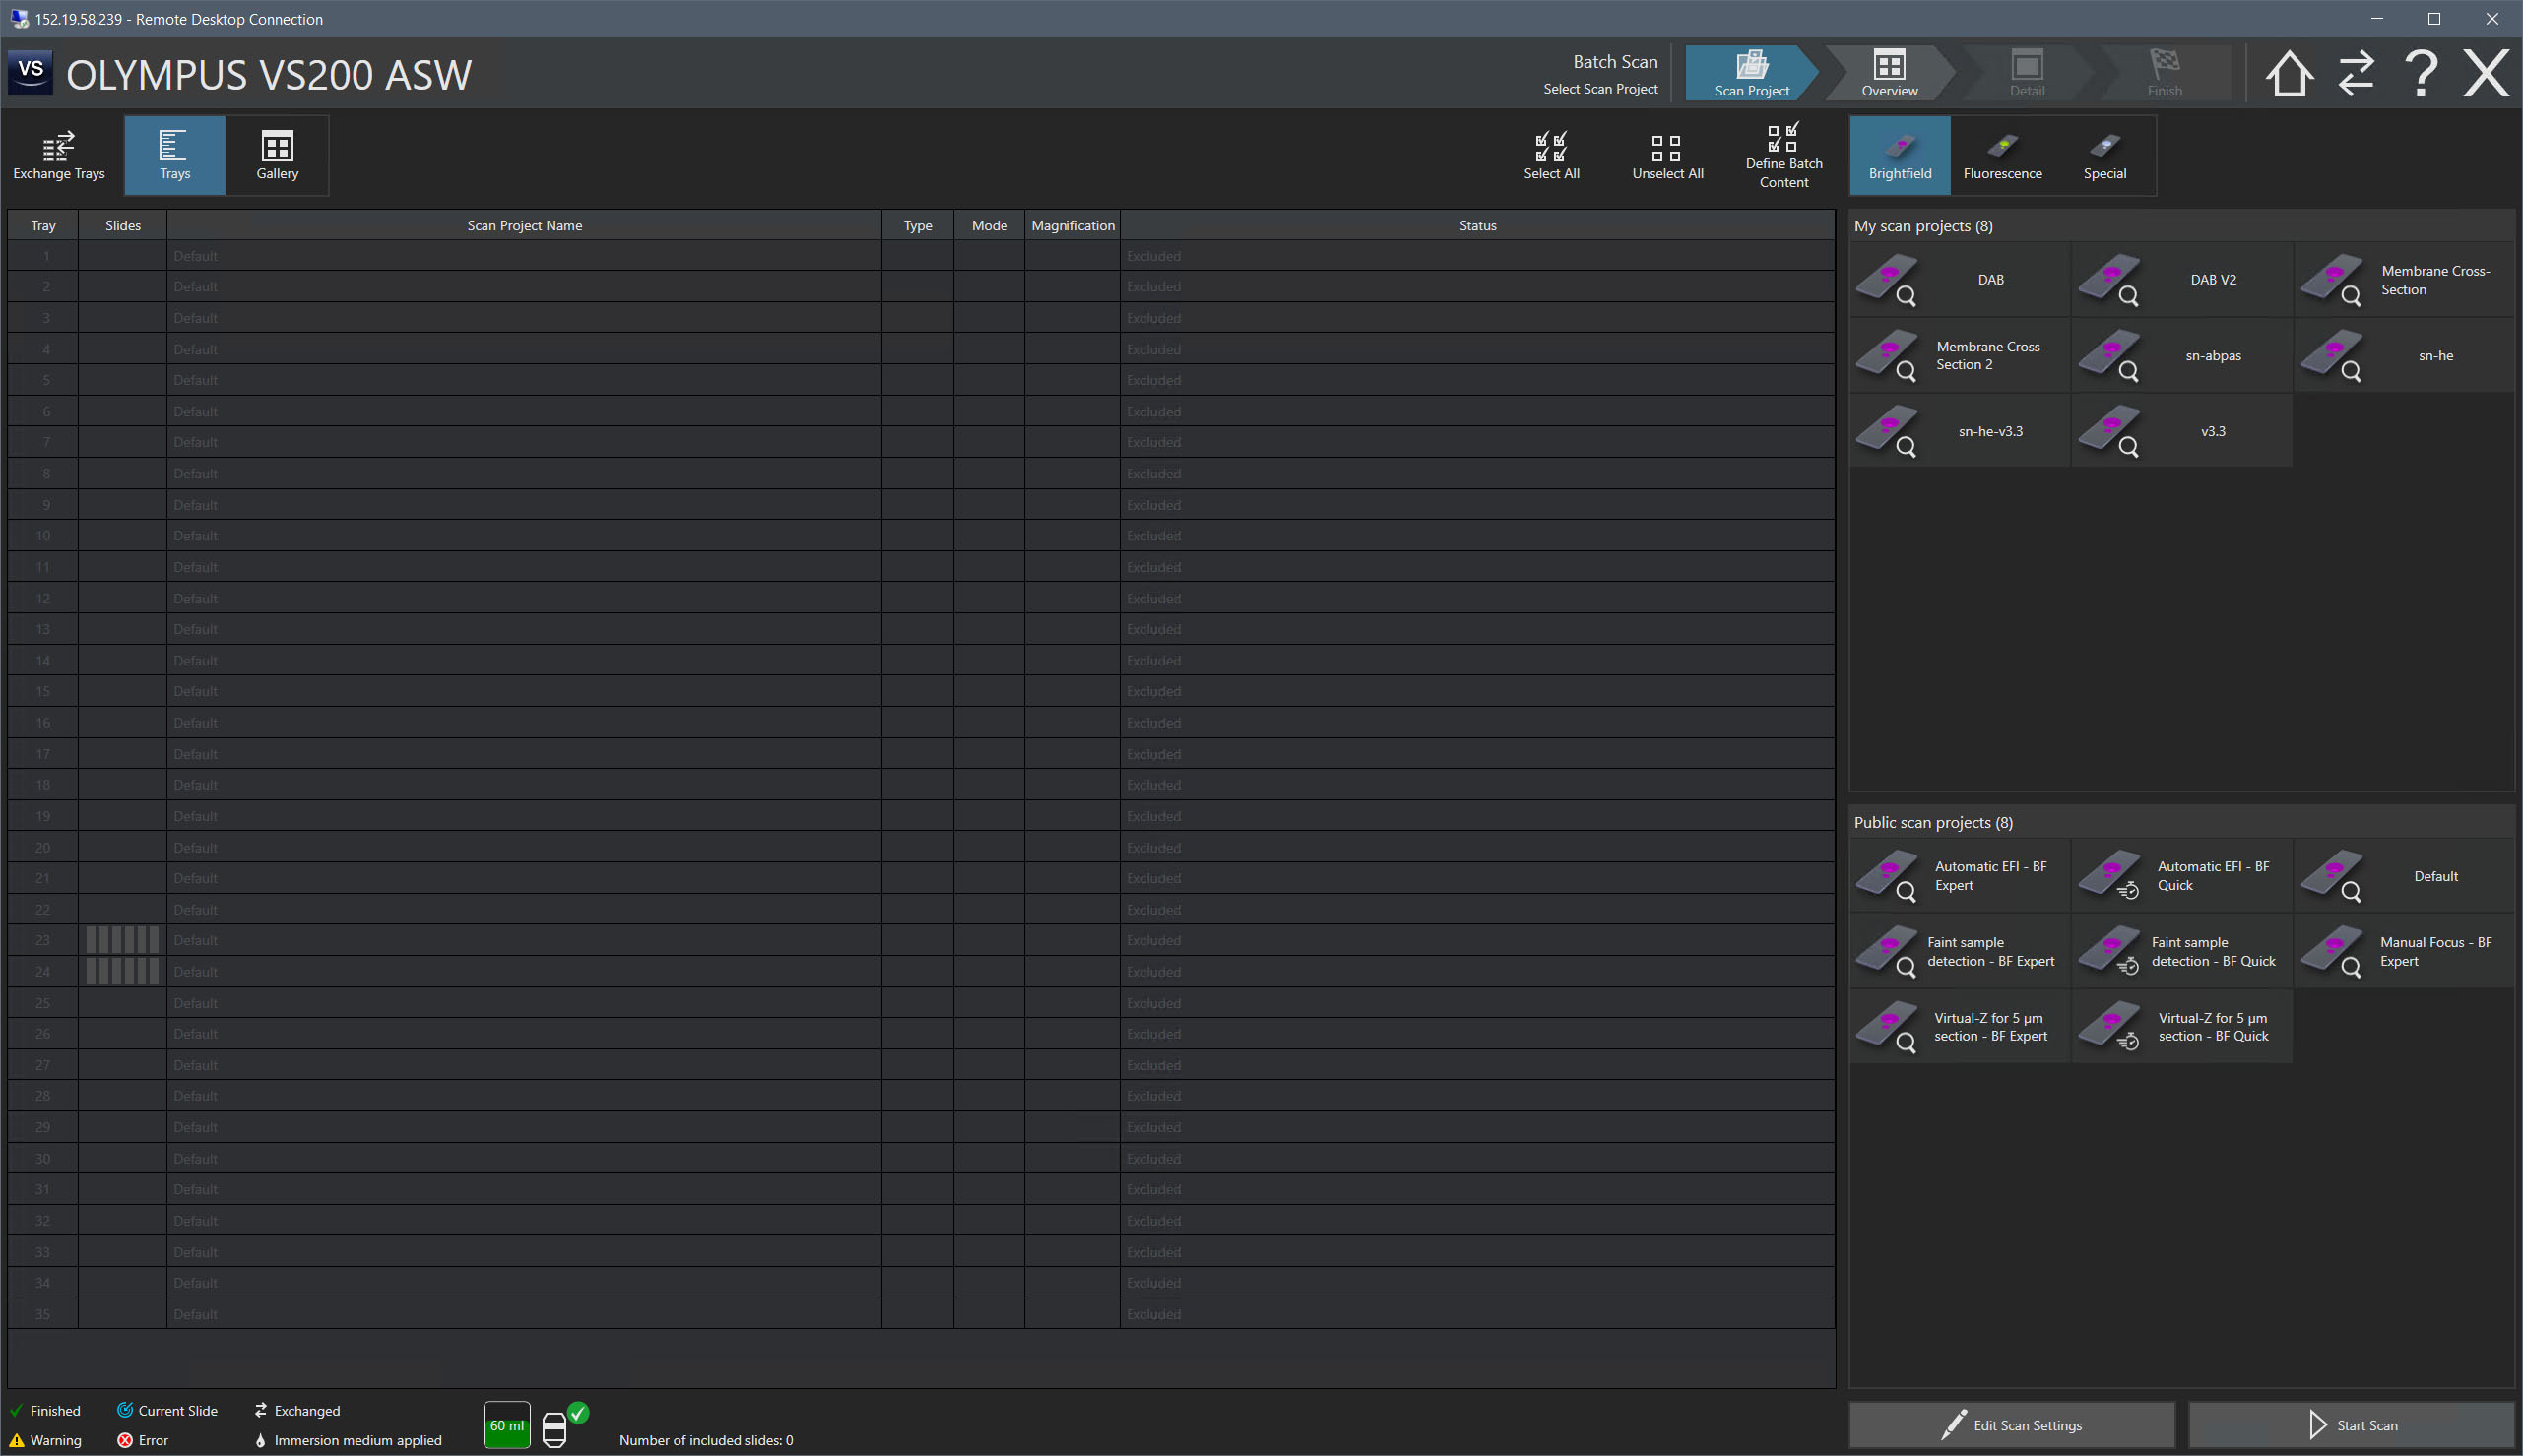The image size is (2523, 1456).
Task: Click the swap arrows icon in header
Action: coord(2356,74)
